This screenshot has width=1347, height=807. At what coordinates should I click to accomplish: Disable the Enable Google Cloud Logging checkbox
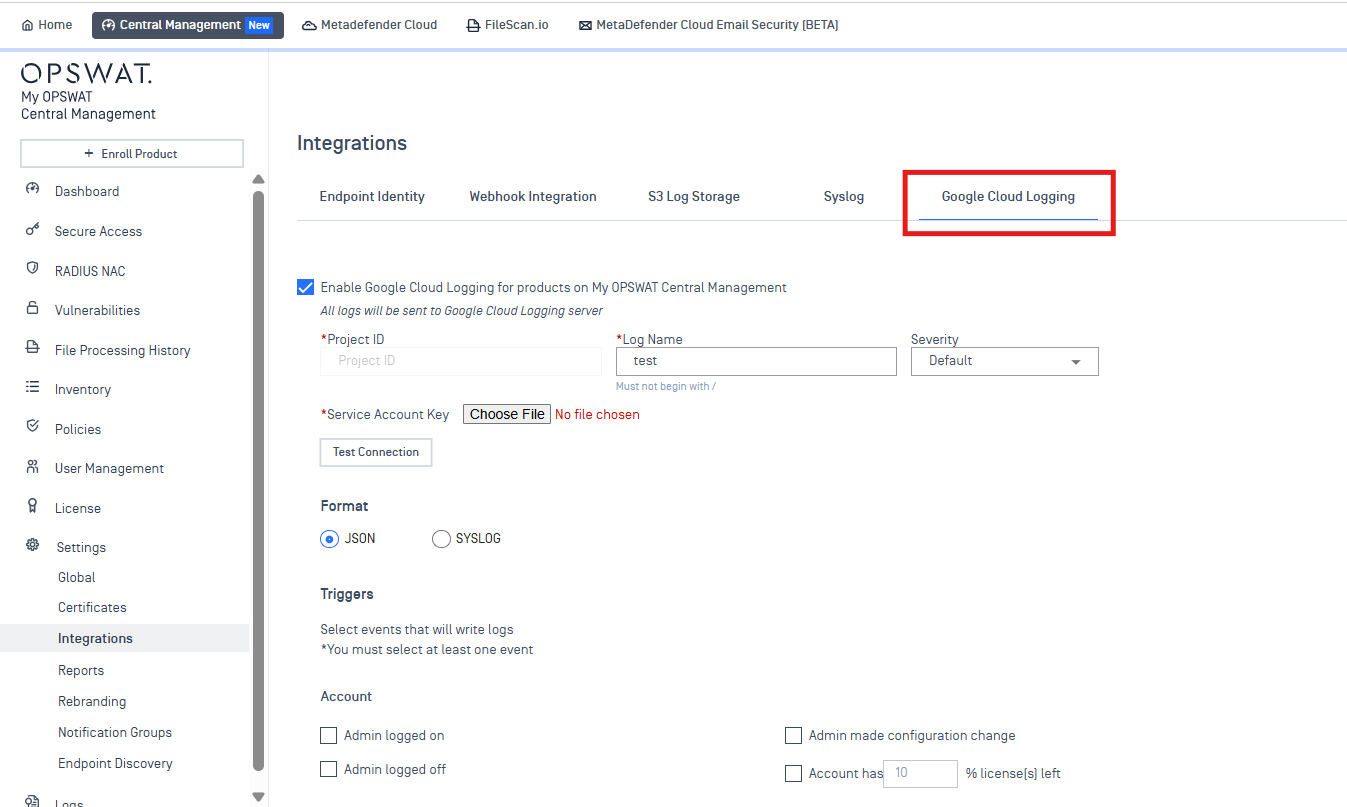306,287
